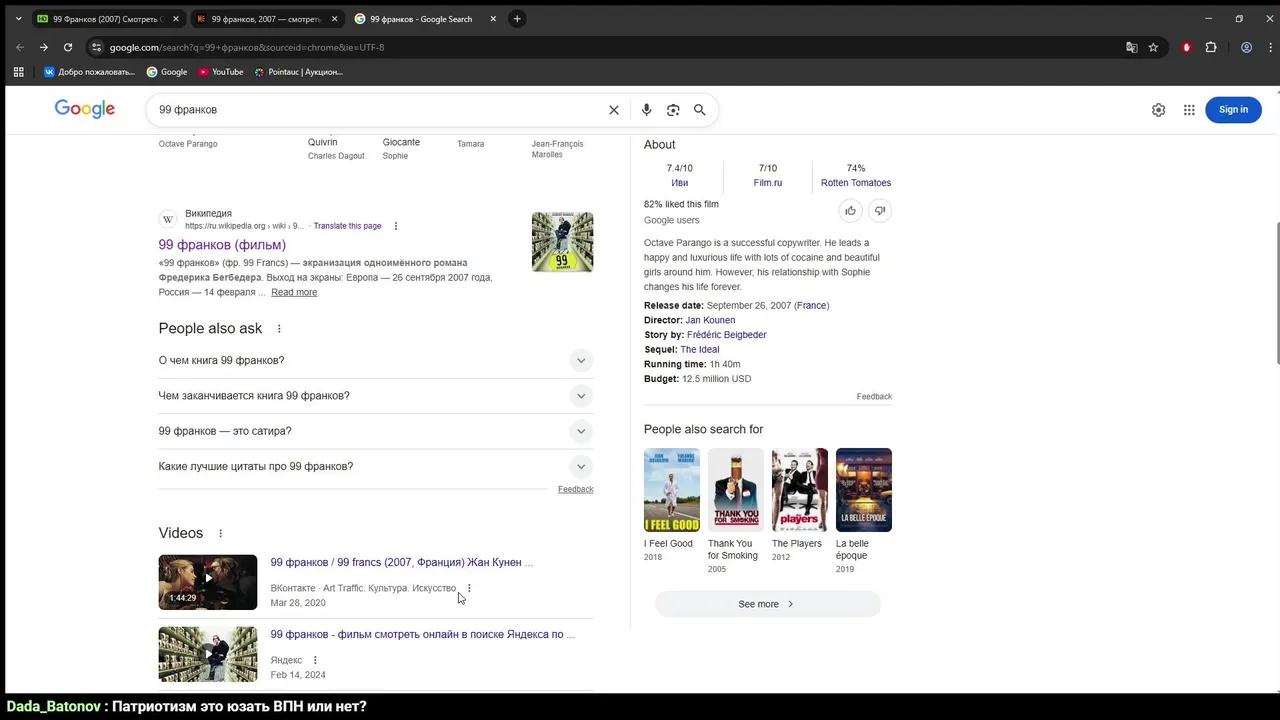Open Film.ru rating link
The width and height of the screenshot is (1280, 720).
coord(768,183)
